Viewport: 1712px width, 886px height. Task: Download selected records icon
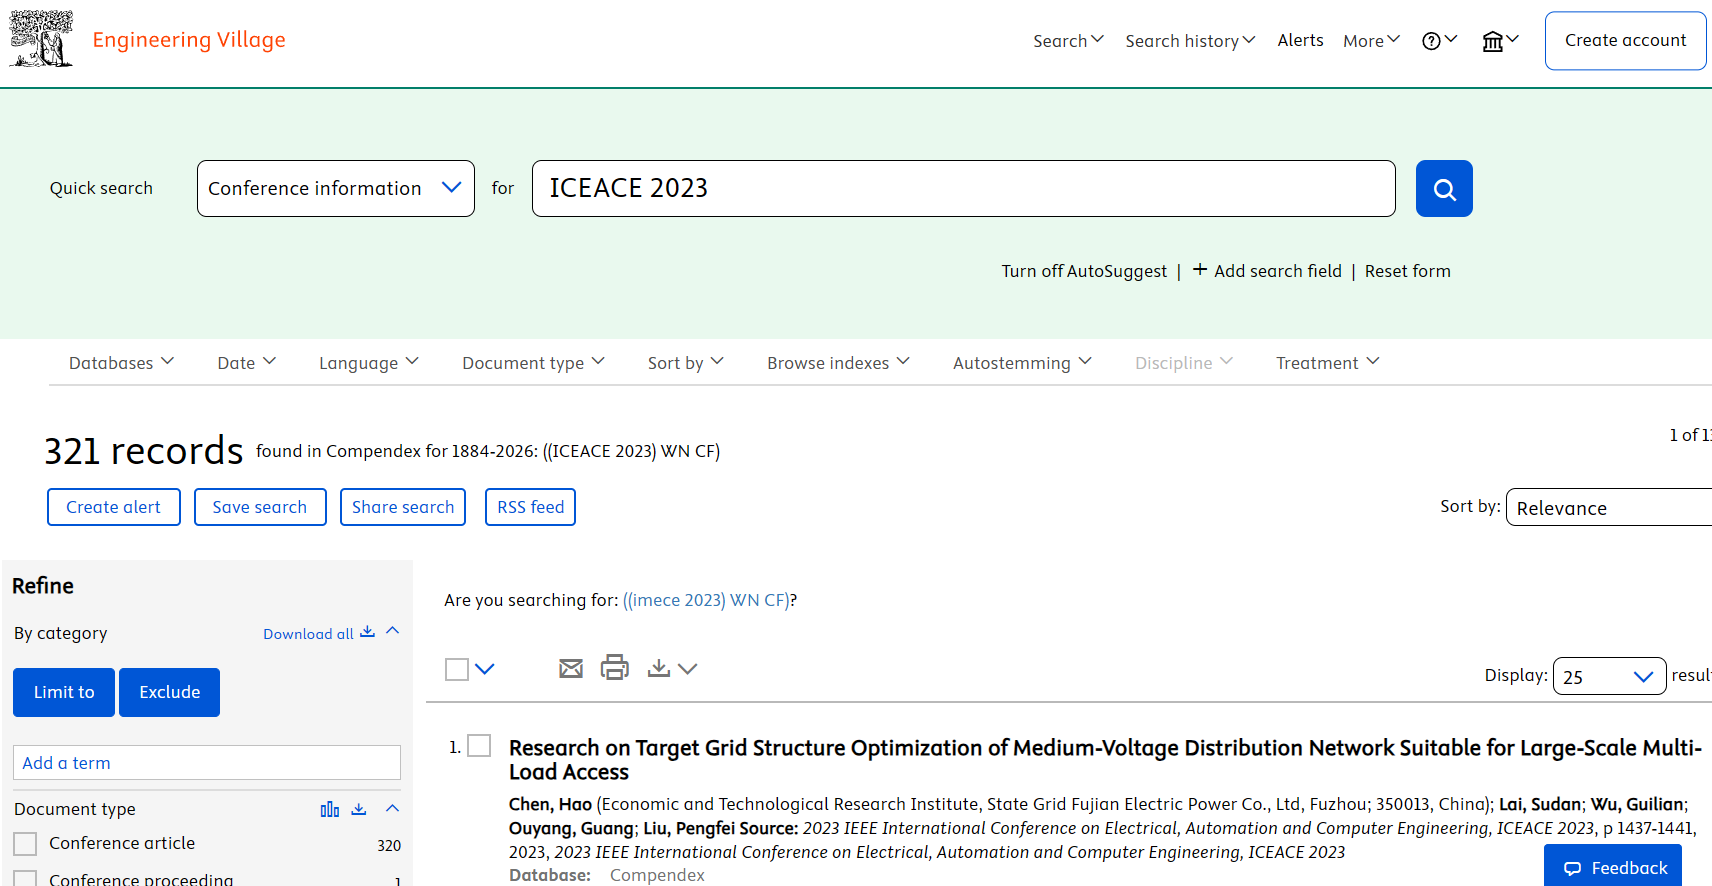pyautogui.click(x=659, y=668)
